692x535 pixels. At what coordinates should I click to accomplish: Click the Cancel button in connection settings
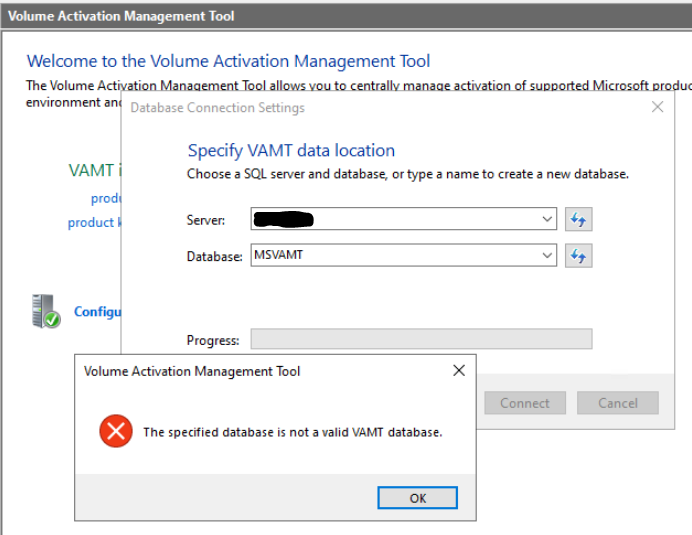617,403
